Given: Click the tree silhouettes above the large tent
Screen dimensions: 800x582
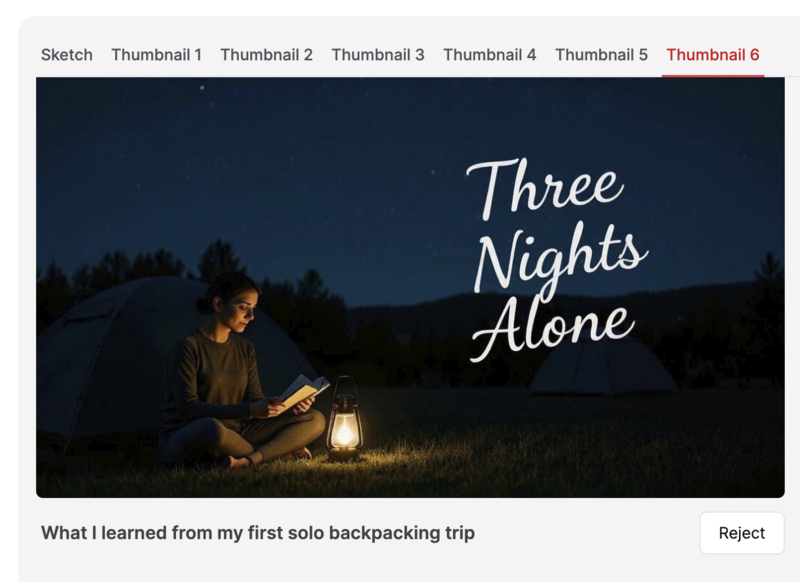Looking at the screenshot, I should pos(153,265).
